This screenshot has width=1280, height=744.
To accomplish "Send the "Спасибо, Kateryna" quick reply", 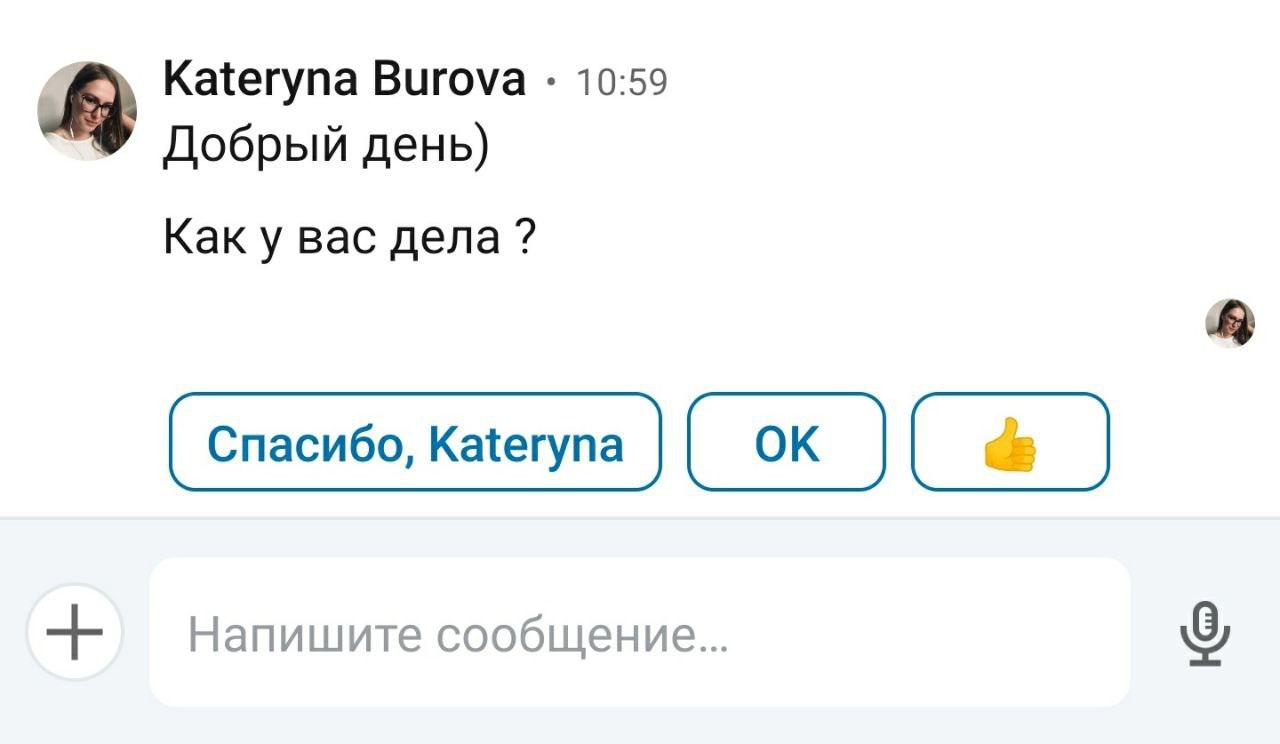I will [x=415, y=442].
